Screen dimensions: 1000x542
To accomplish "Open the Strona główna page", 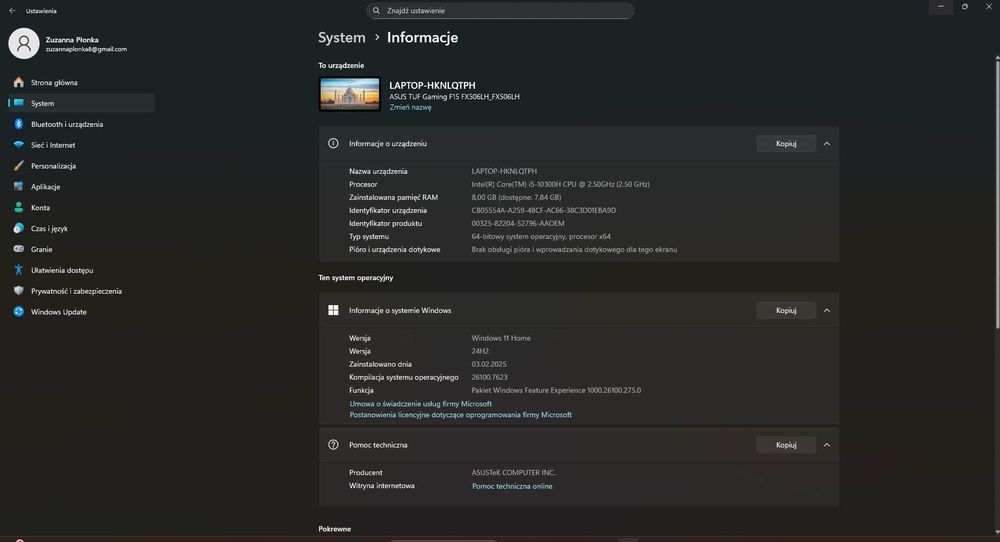I will [x=81, y=82].
